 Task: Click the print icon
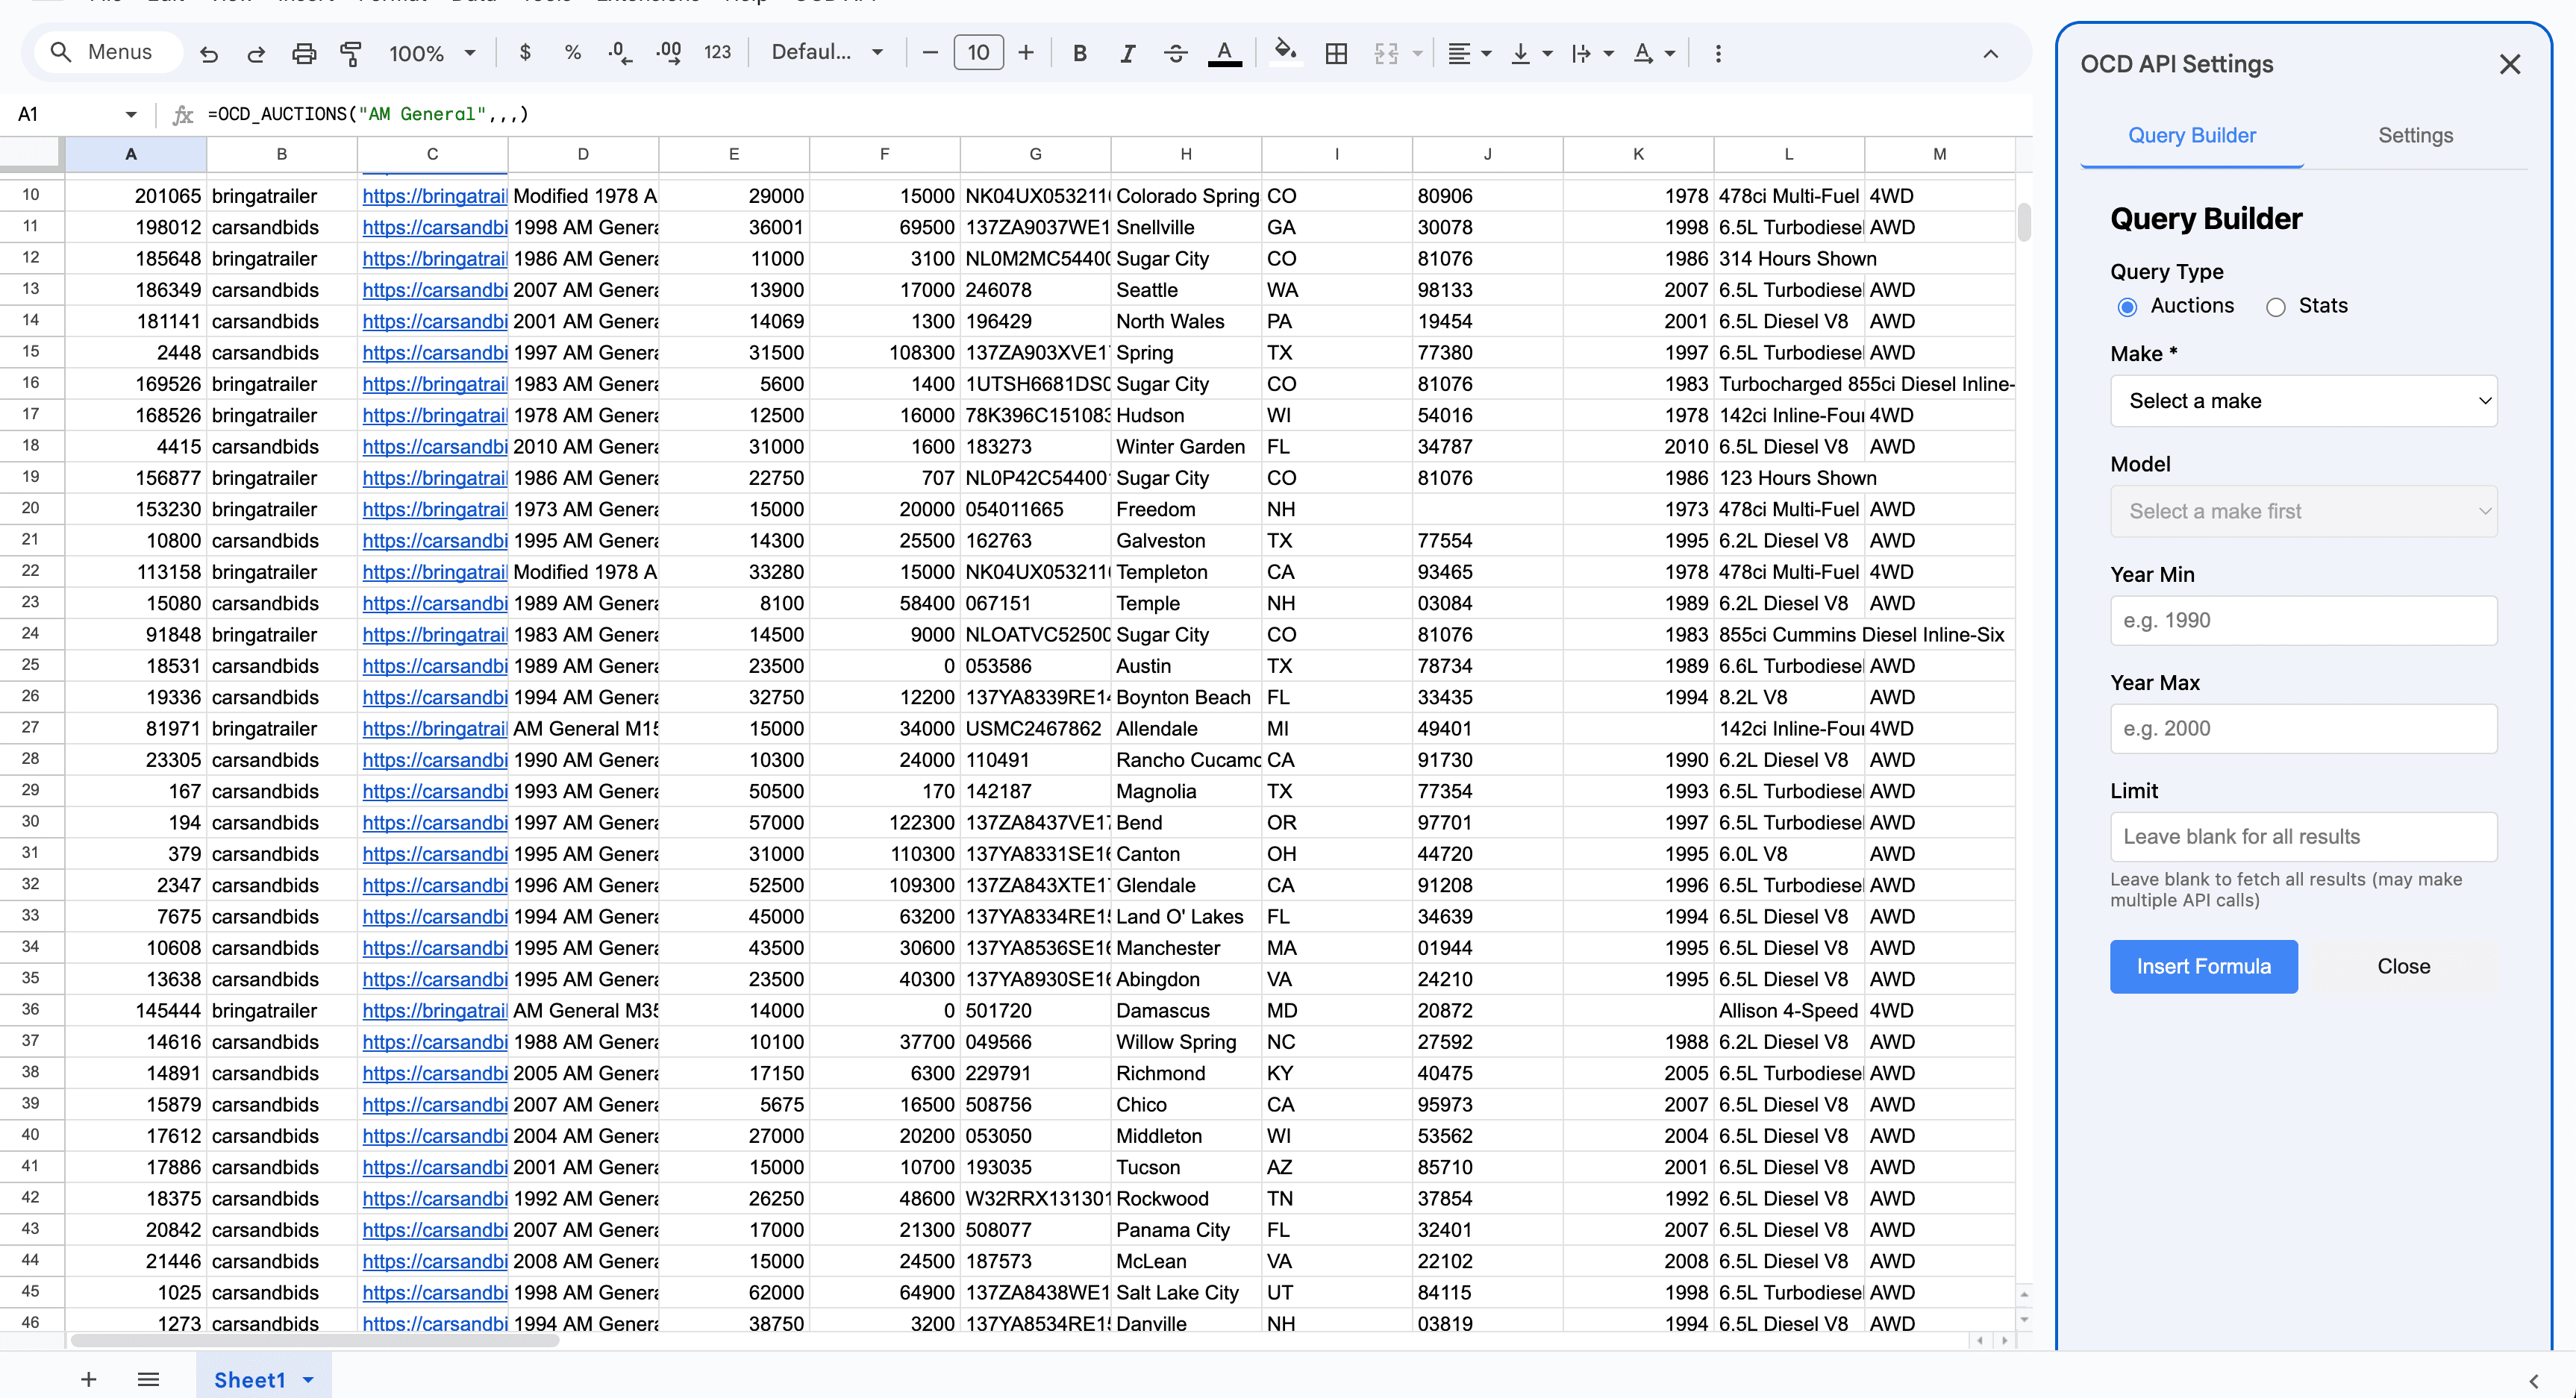point(304,53)
